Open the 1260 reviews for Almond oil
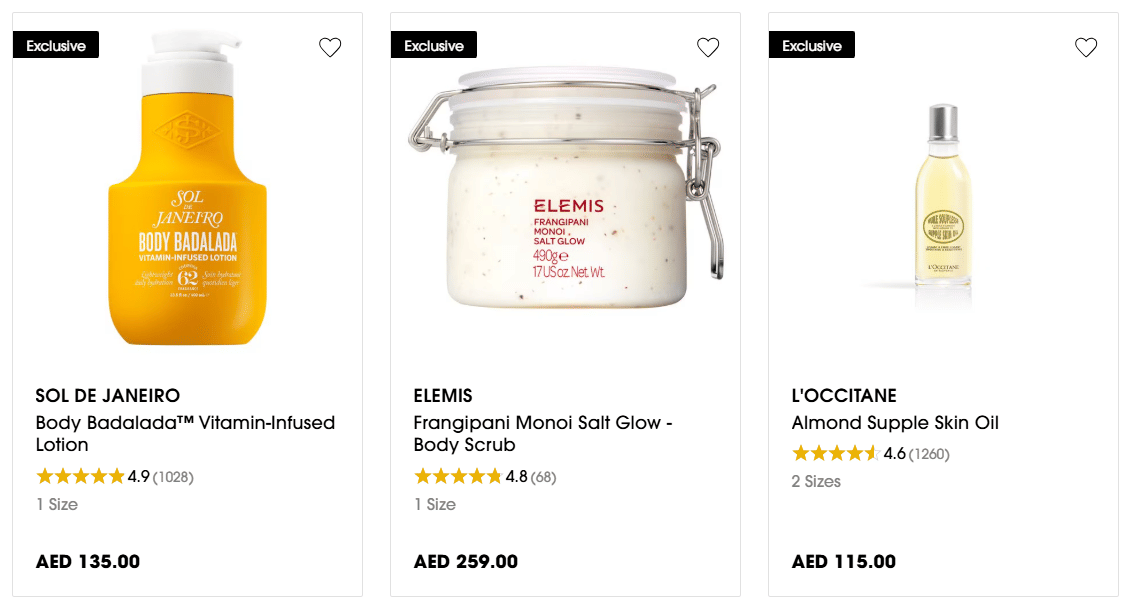Screen dimensions: 1132x611 (x=929, y=454)
